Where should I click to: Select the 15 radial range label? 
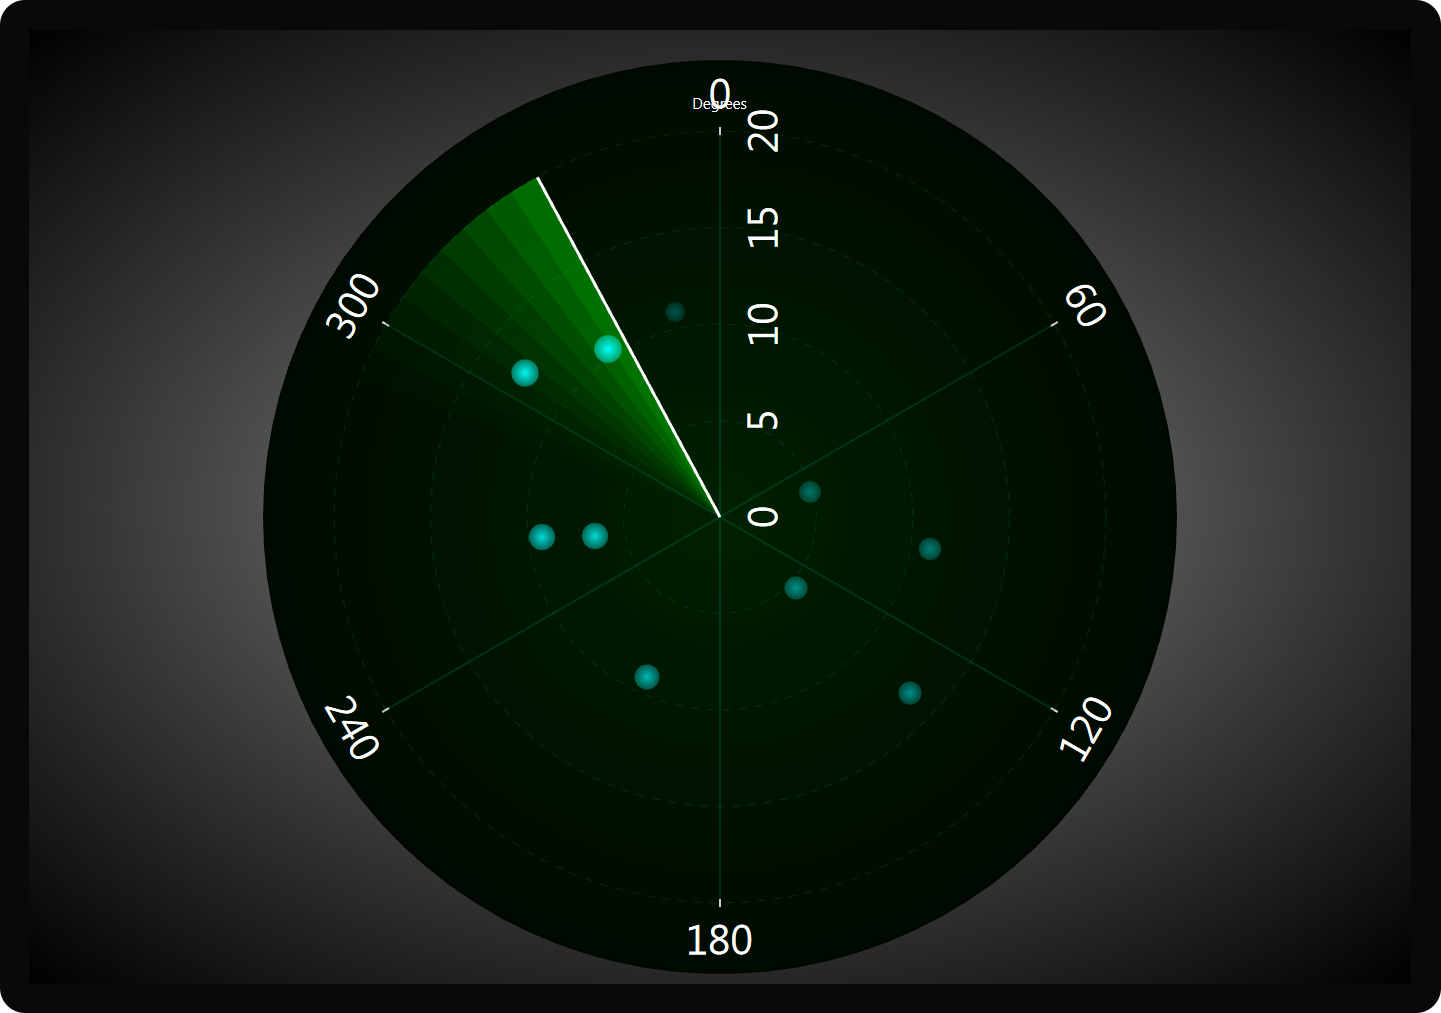coord(764,227)
